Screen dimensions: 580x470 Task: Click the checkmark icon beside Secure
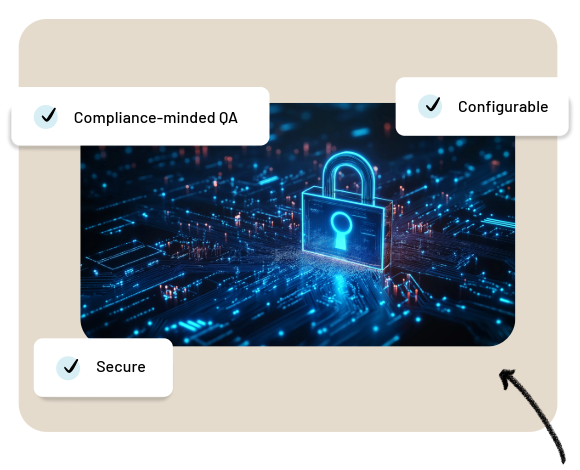(68, 368)
